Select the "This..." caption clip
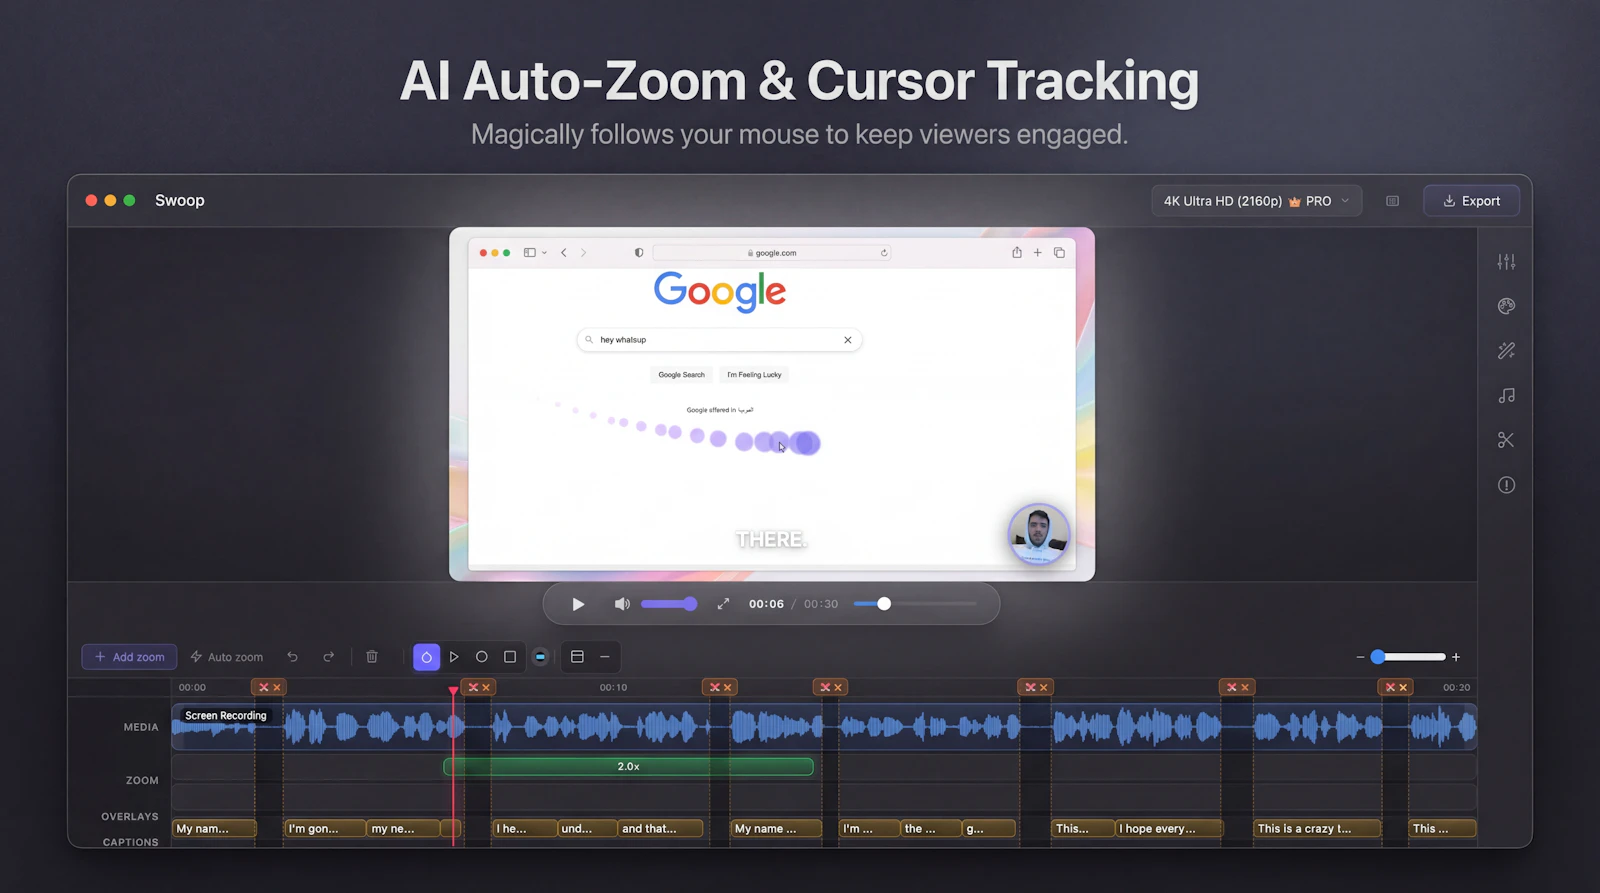The width and height of the screenshot is (1600, 893). tap(1084, 828)
